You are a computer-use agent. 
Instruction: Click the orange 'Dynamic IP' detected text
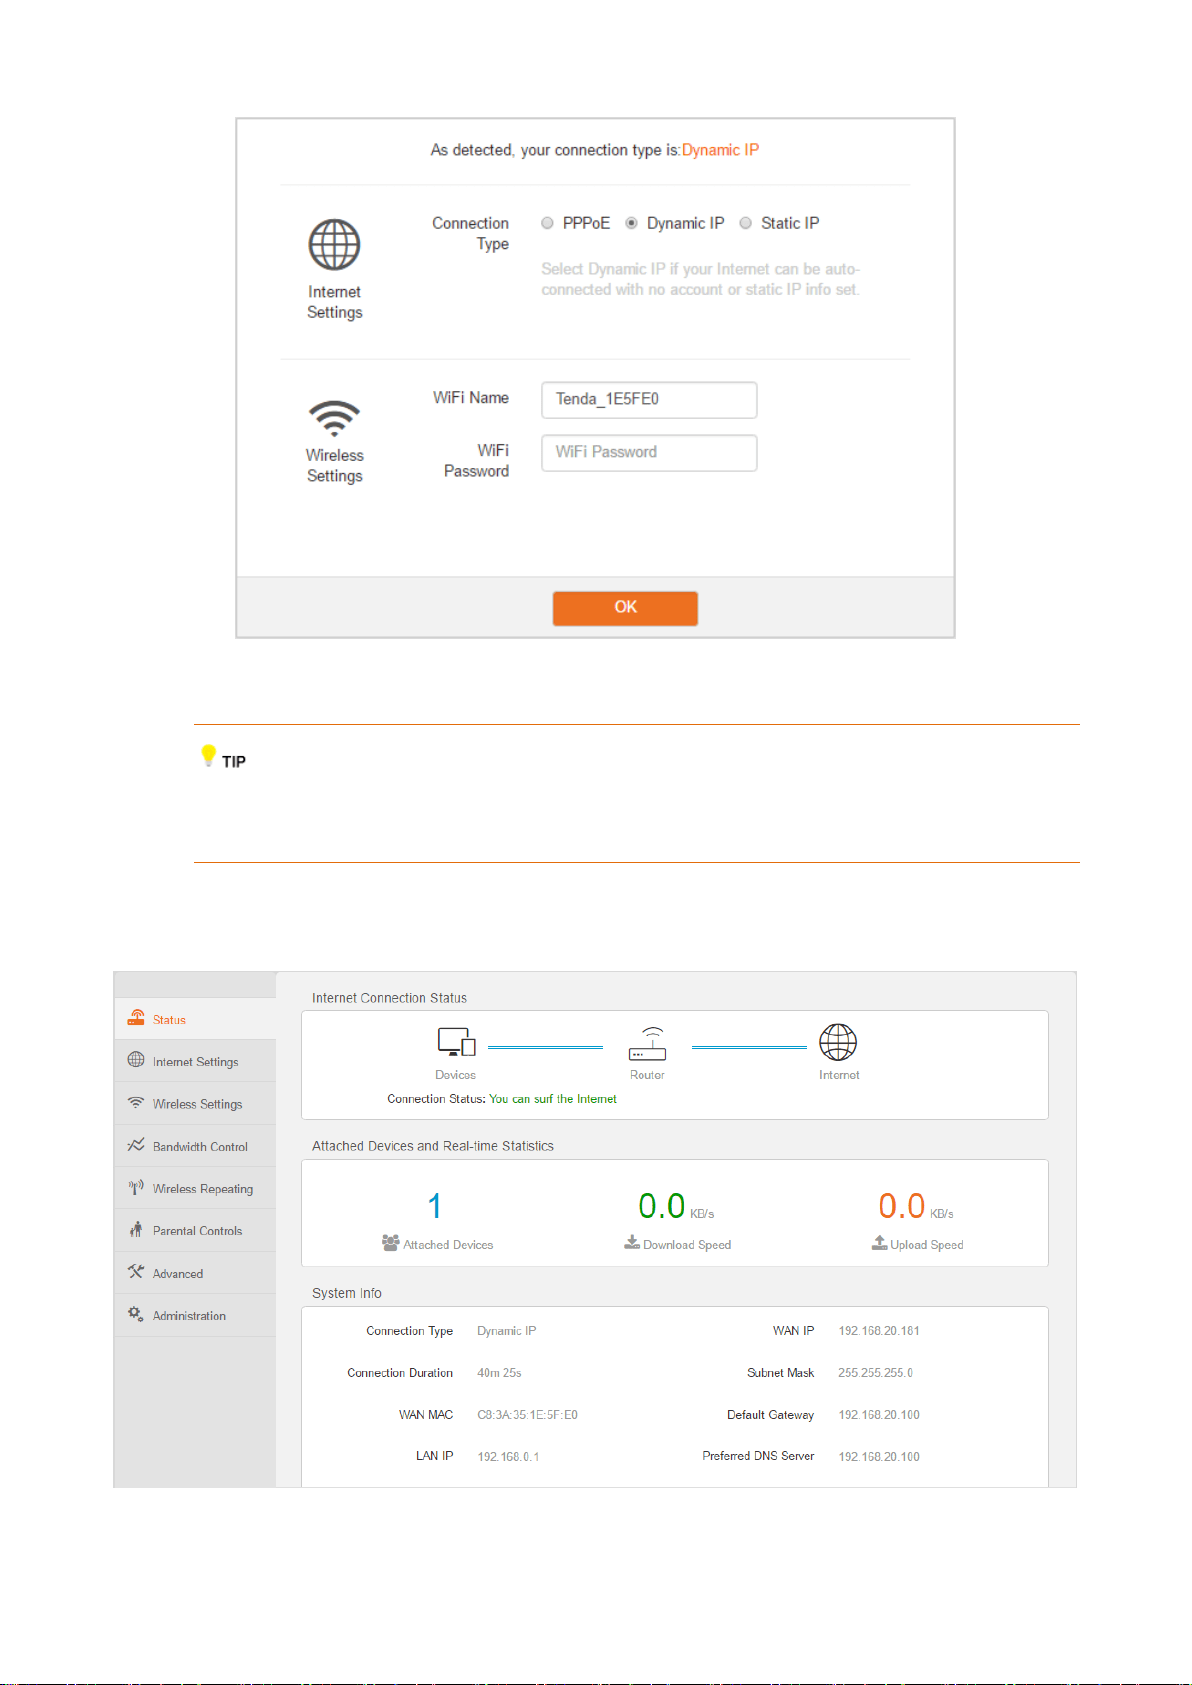720,150
